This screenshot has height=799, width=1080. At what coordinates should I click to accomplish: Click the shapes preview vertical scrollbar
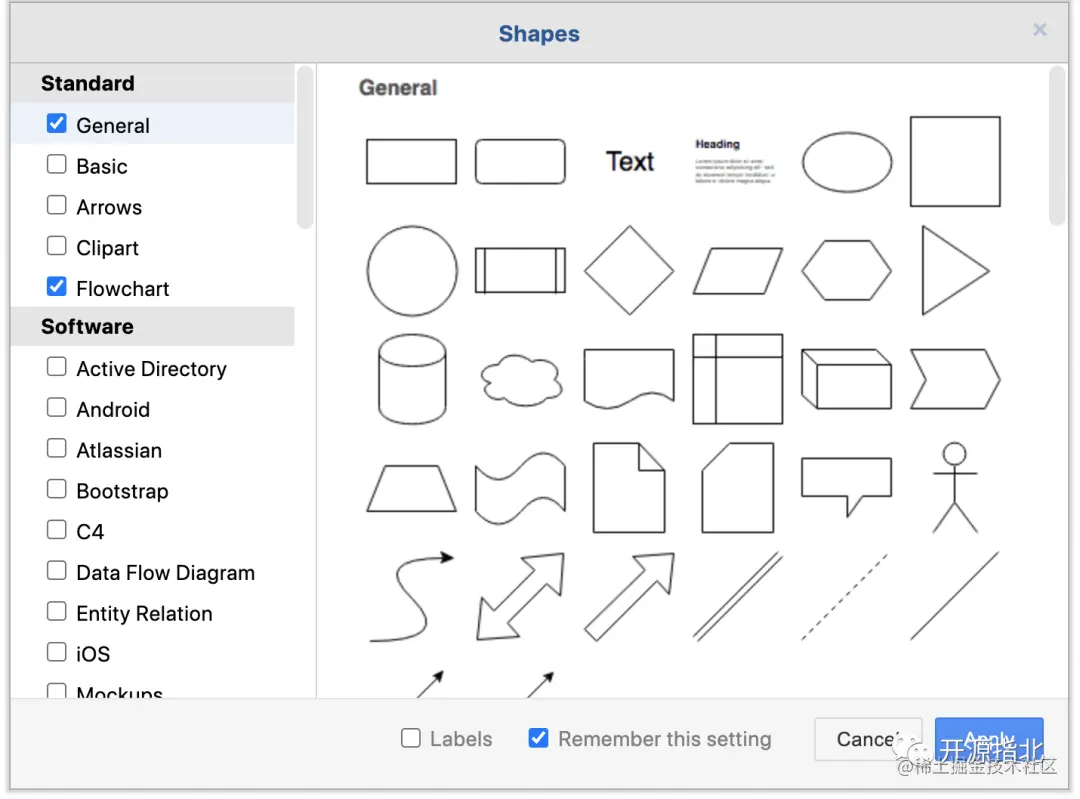click(x=1057, y=146)
